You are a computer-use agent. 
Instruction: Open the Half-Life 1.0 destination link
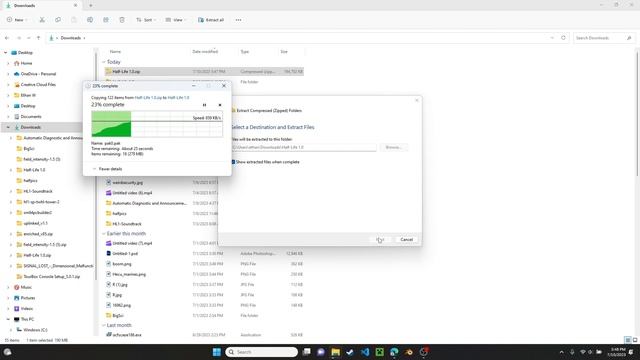click(x=178, y=98)
